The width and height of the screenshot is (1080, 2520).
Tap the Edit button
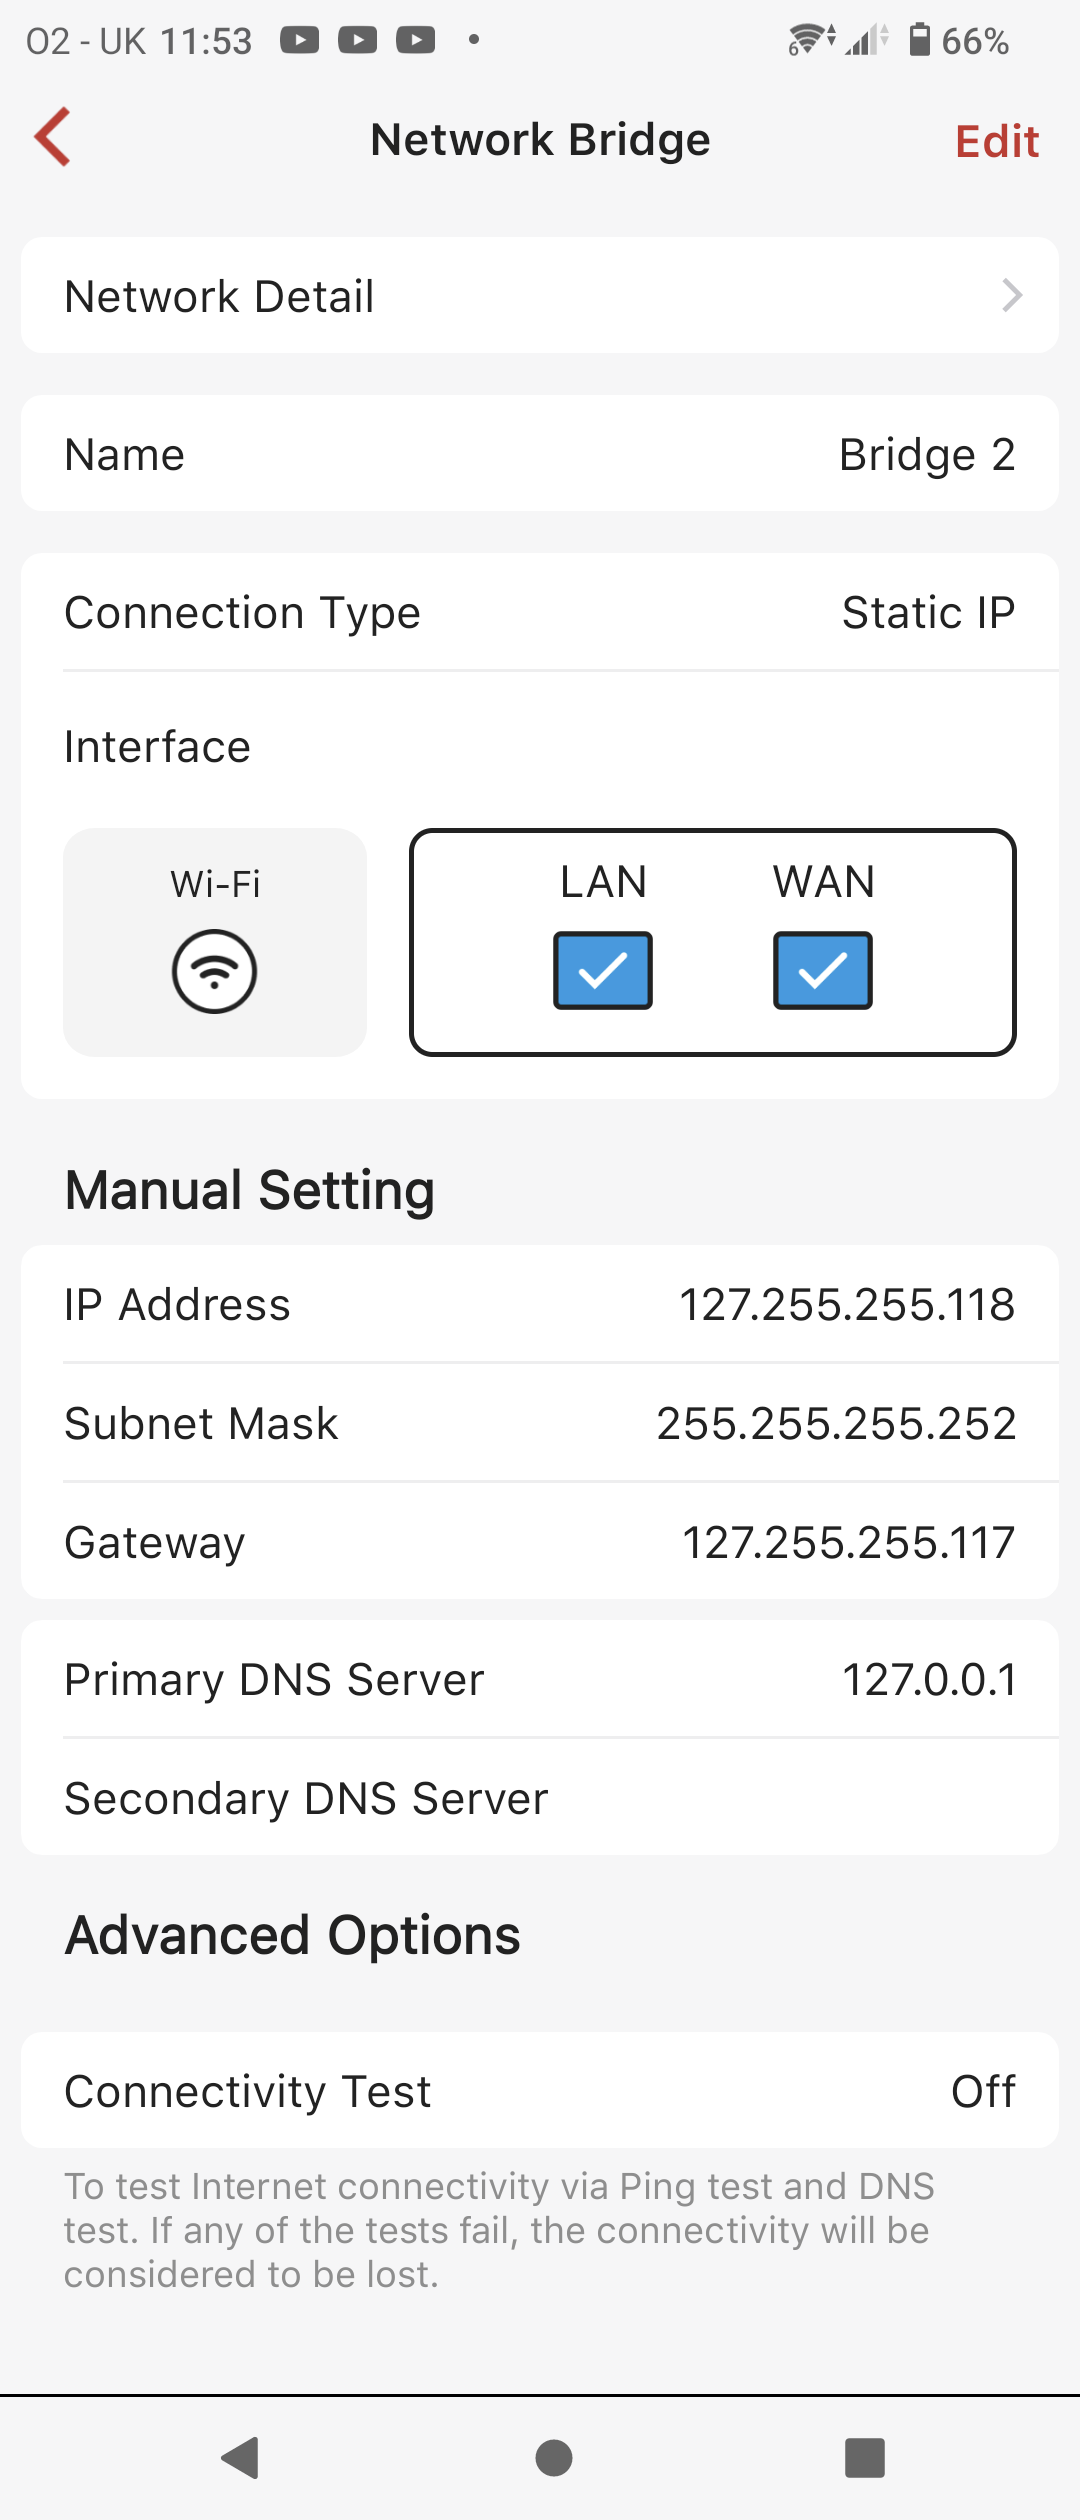click(996, 141)
